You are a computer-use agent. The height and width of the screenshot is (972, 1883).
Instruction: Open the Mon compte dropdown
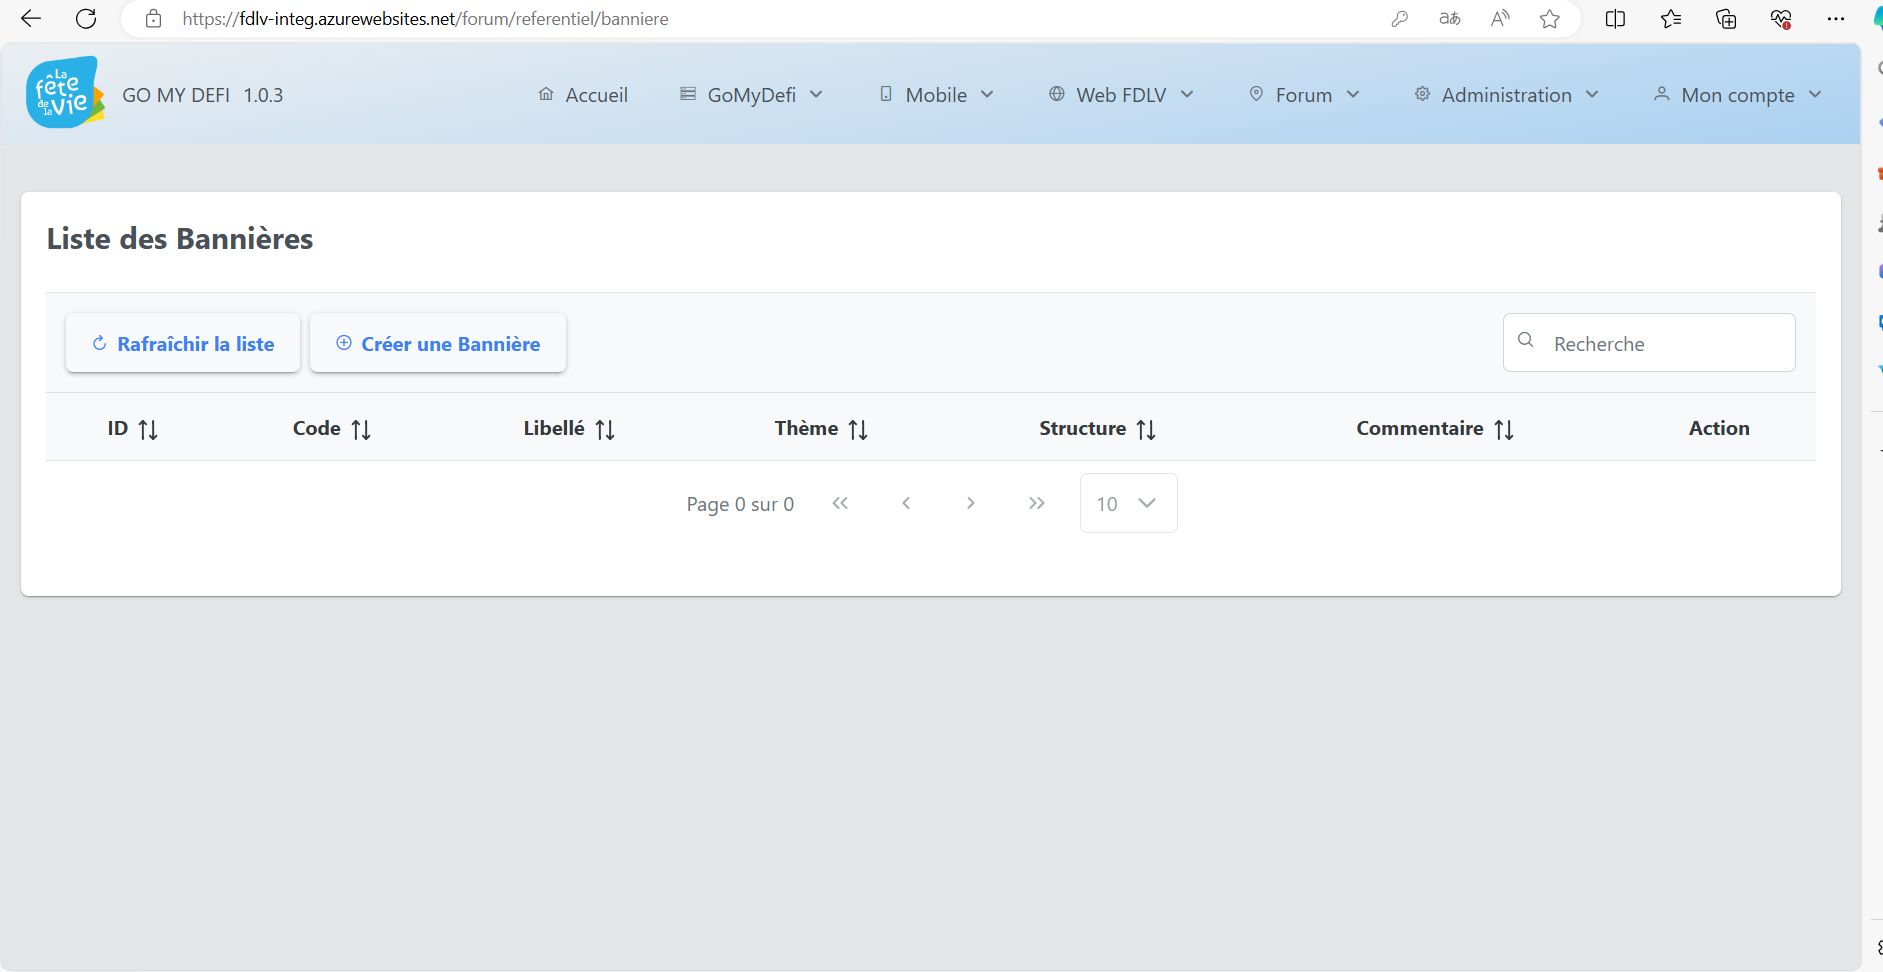1737,95
